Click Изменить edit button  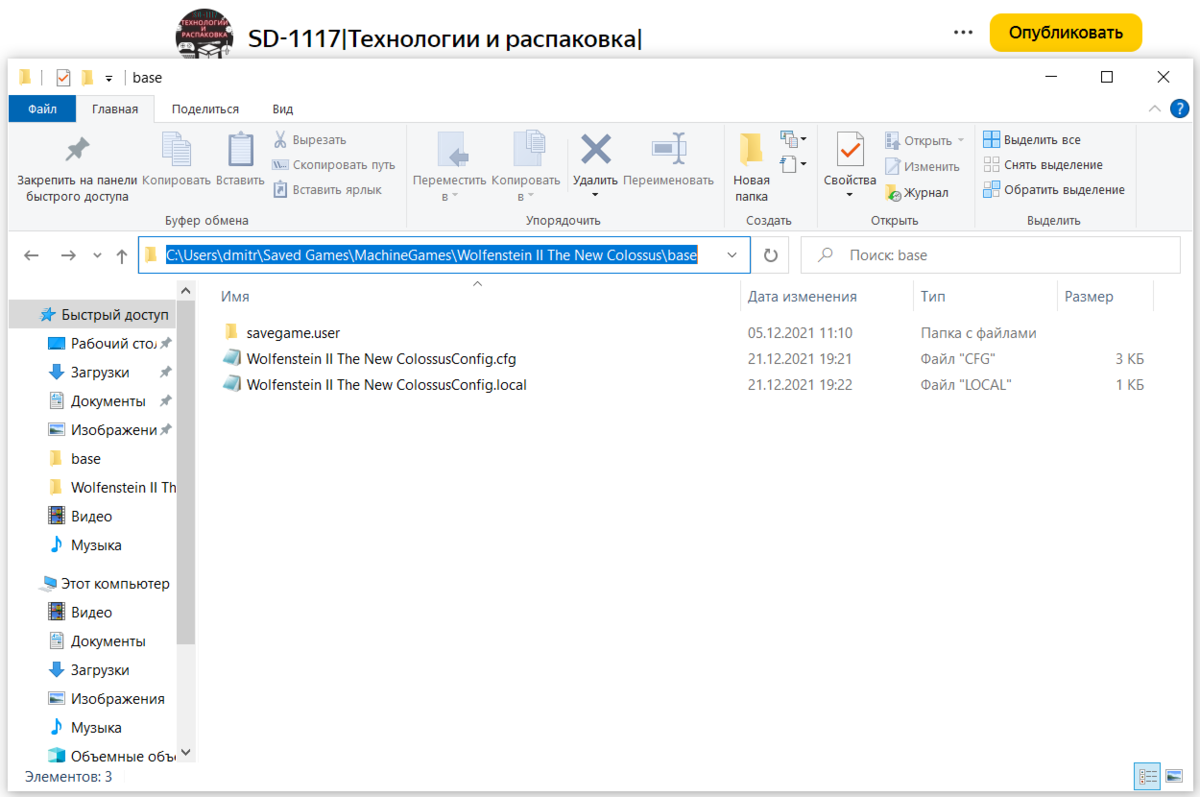click(x=922, y=166)
